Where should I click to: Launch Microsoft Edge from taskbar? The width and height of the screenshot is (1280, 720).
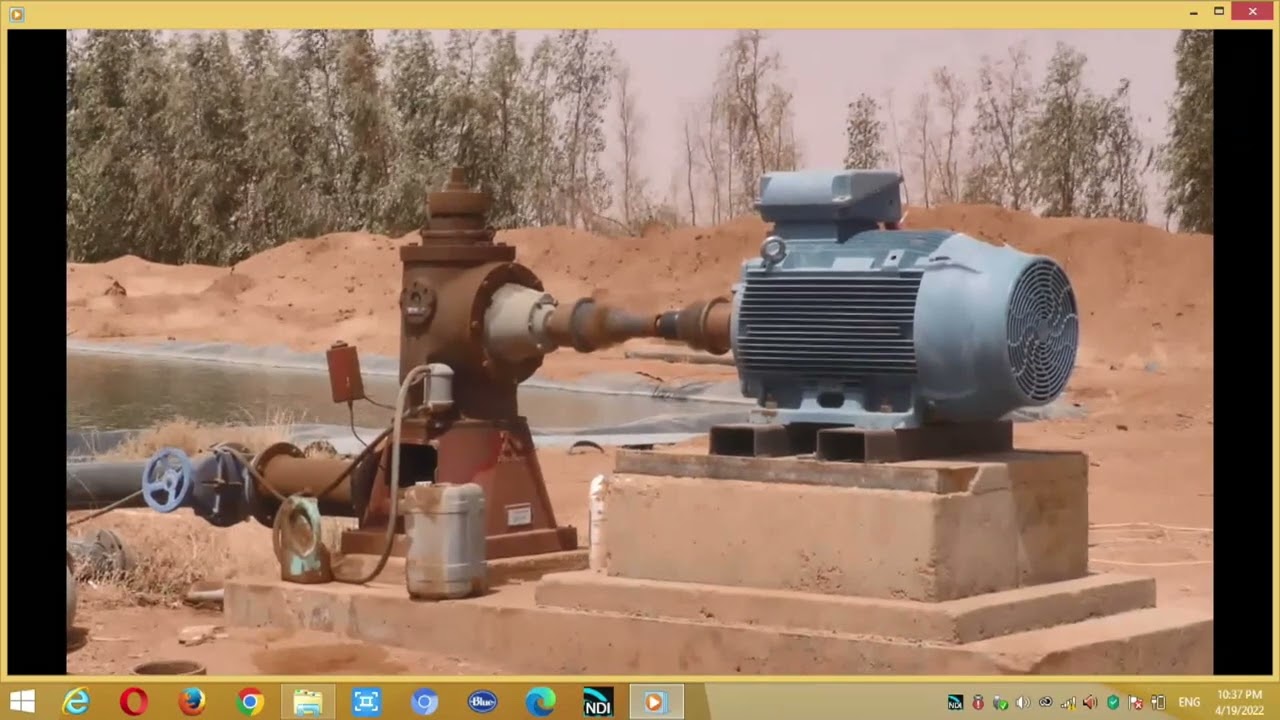540,702
